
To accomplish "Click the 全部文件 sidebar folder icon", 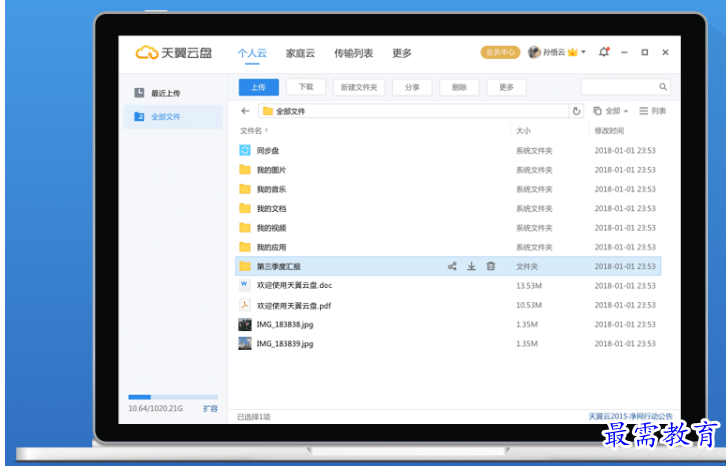I will click(139, 116).
